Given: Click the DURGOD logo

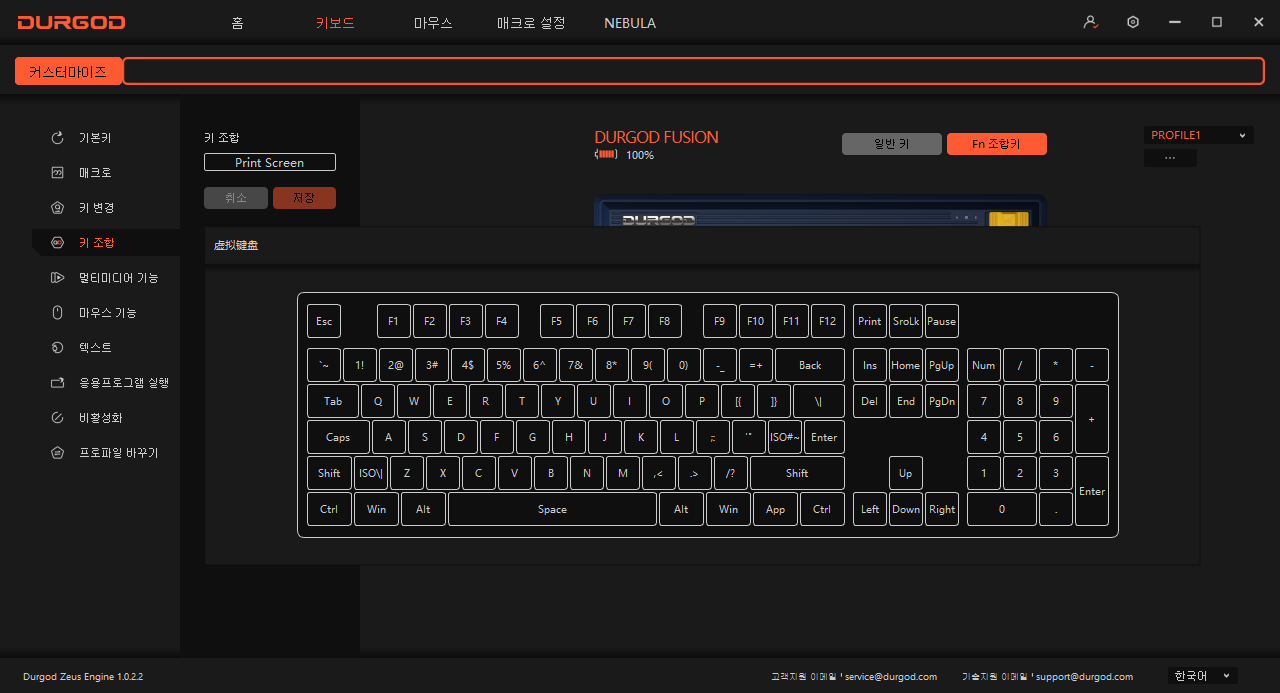Looking at the screenshot, I should click(71, 22).
